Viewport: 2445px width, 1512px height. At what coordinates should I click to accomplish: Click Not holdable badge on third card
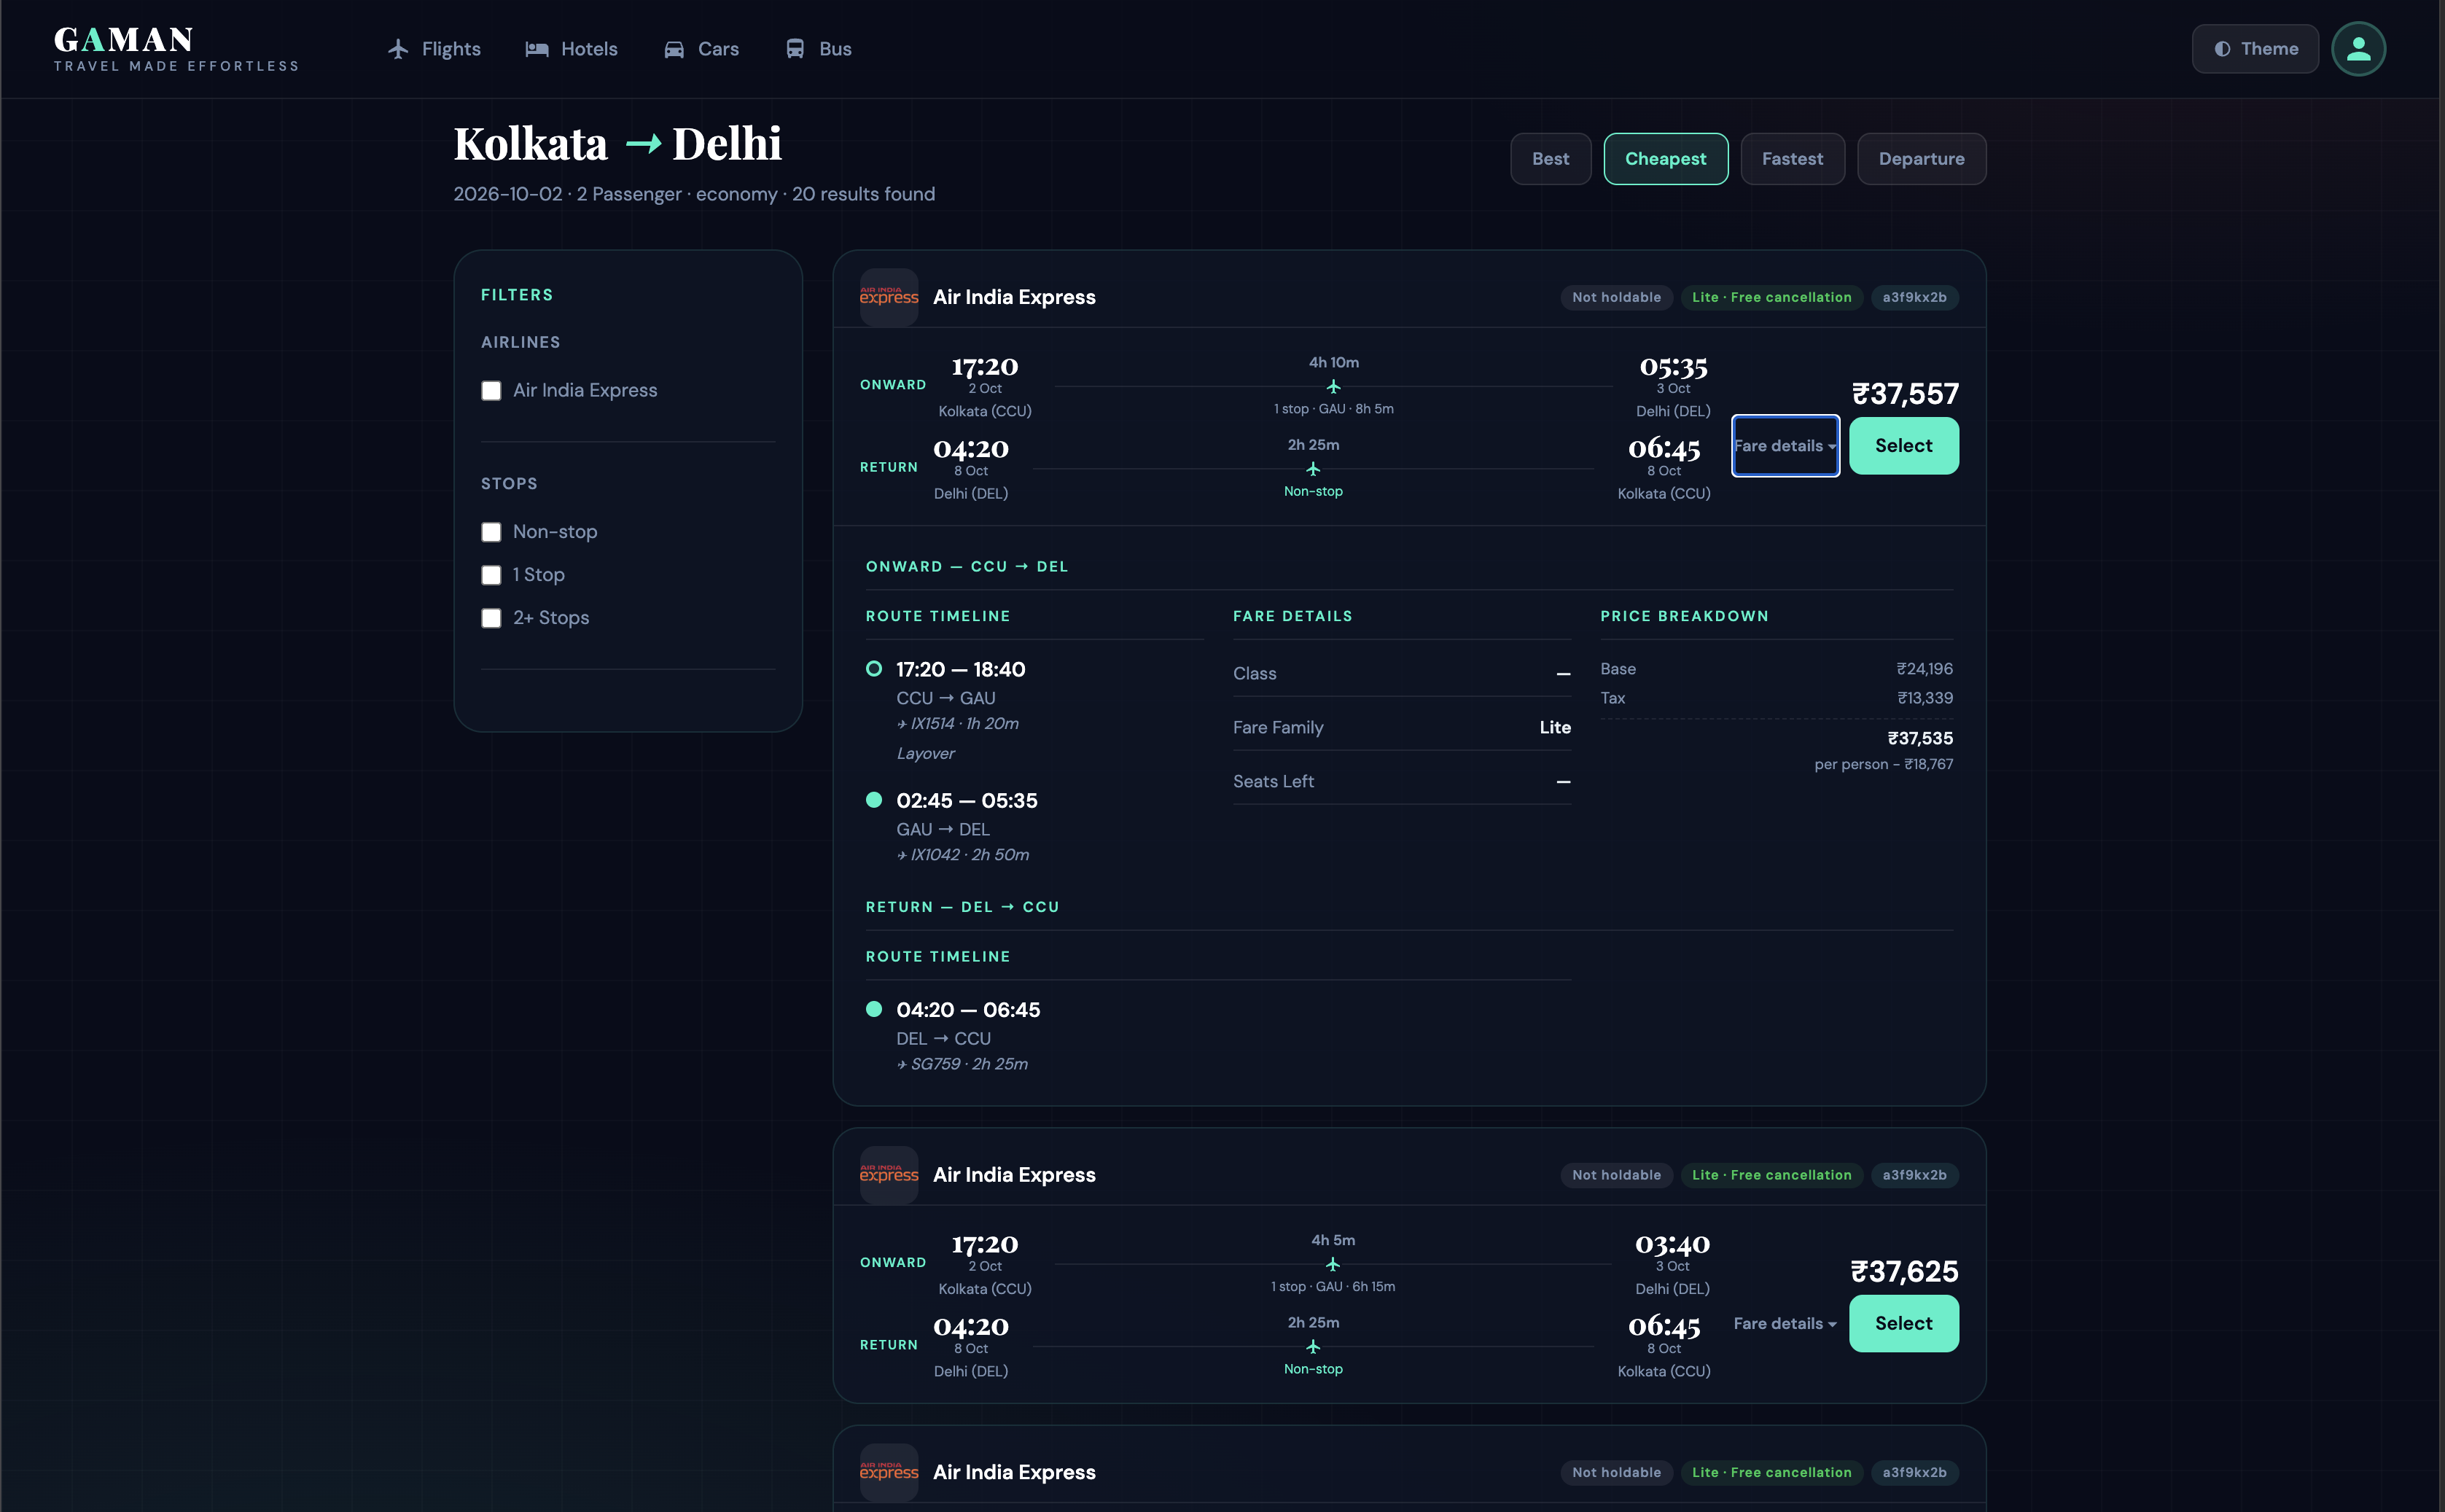tap(1616, 1472)
